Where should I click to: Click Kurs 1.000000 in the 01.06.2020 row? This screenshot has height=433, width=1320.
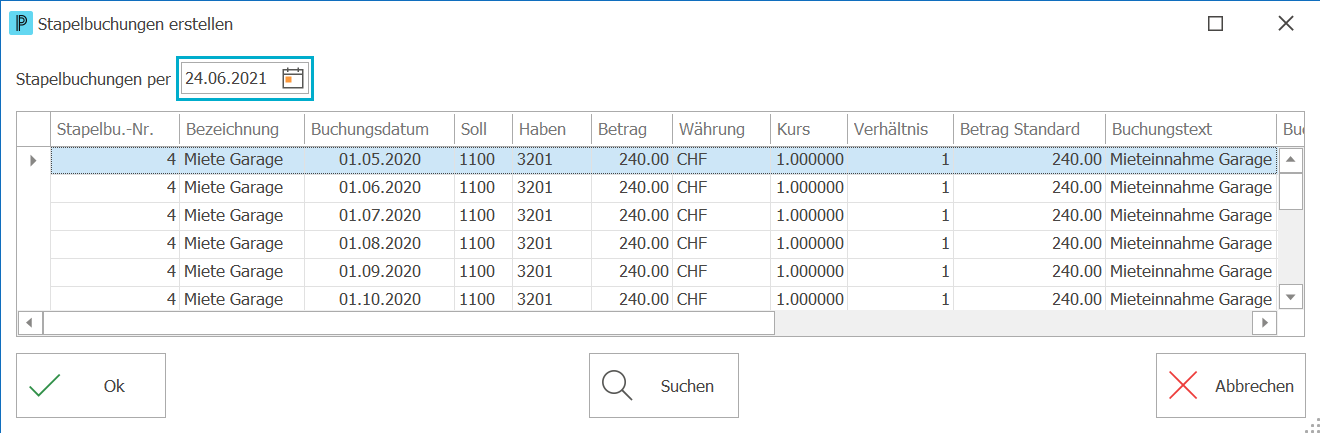[x=810, y=188]
